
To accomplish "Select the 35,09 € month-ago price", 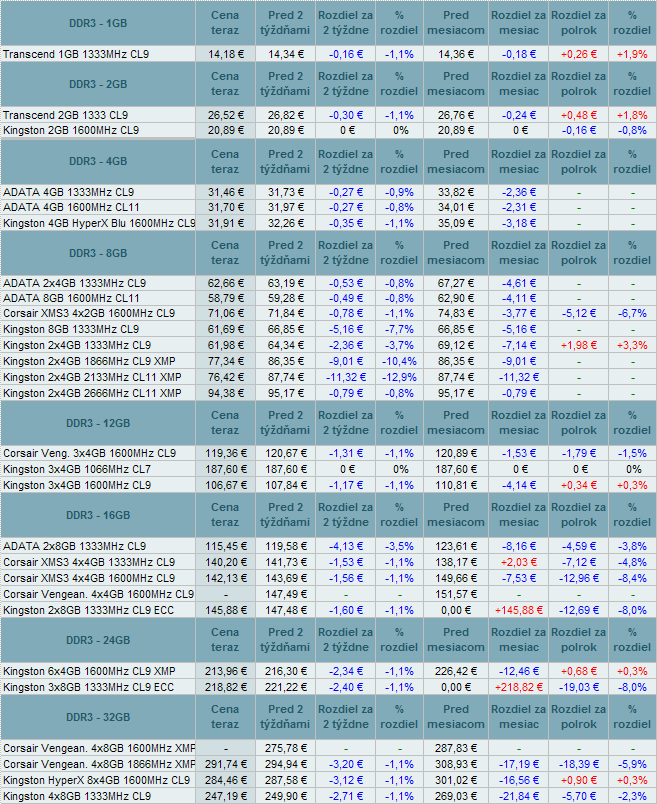I will (x=456, y=223).
